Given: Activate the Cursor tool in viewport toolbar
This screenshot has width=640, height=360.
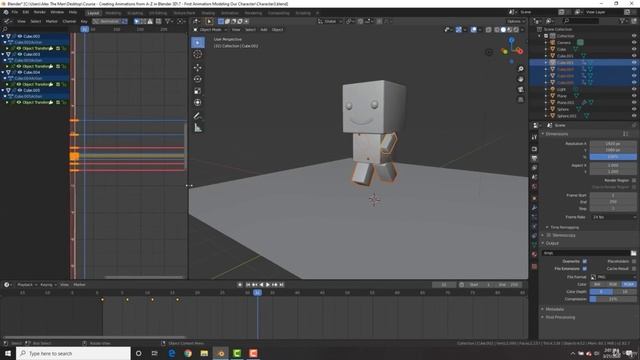Looking at the screenshot, I should pos(198,54).
